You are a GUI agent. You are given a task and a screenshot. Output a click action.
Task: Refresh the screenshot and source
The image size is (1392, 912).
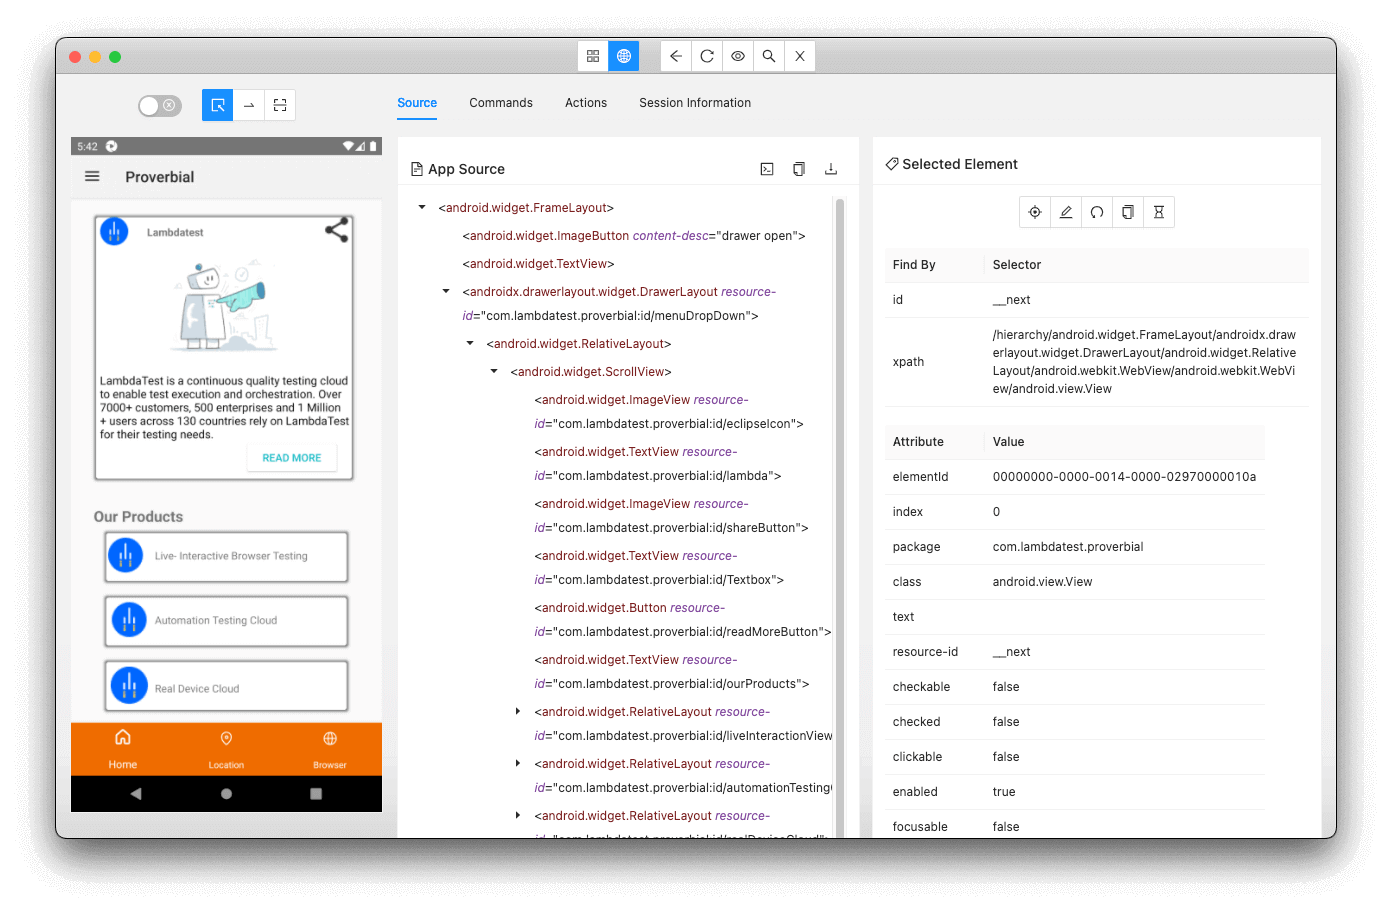(x=706, y=56)
